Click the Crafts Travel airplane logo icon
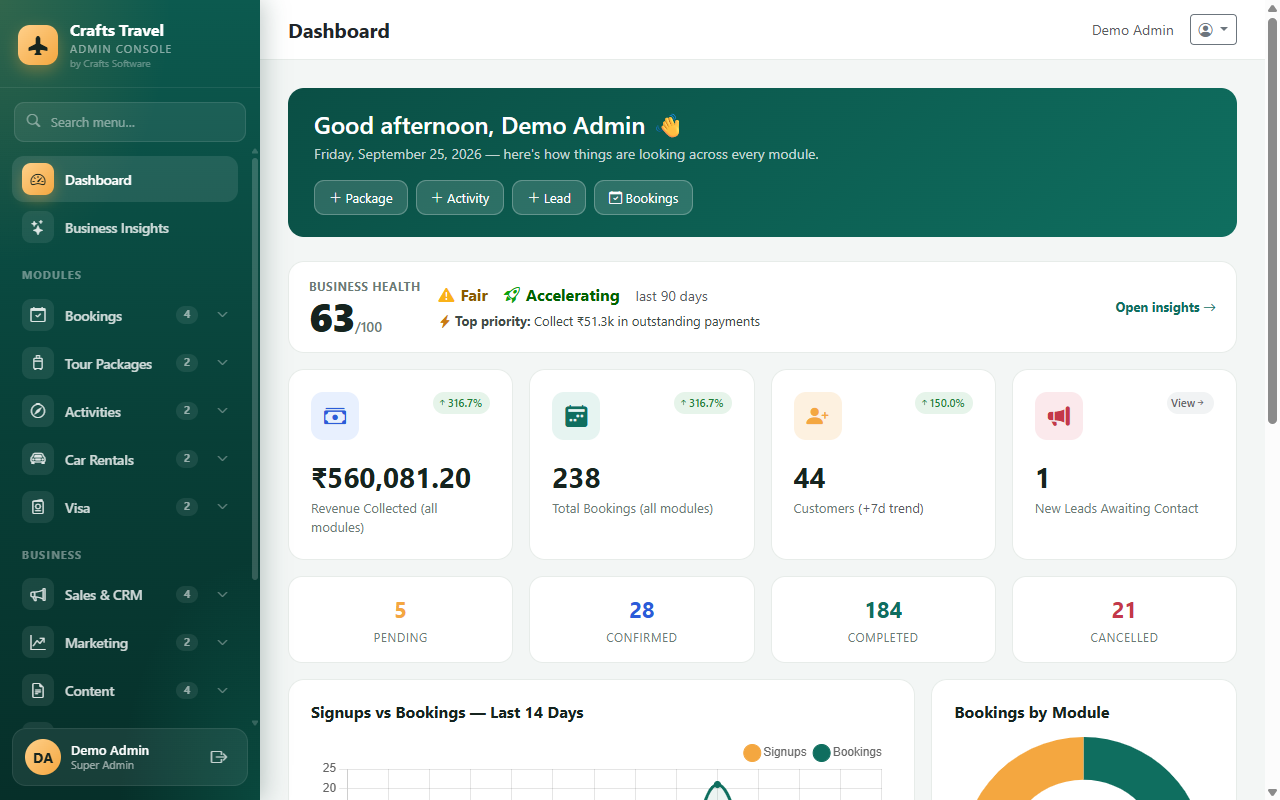 click(x=38, y=45)
